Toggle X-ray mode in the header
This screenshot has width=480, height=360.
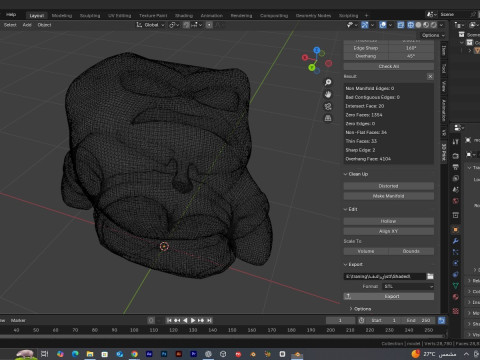[x=401, y=25]
